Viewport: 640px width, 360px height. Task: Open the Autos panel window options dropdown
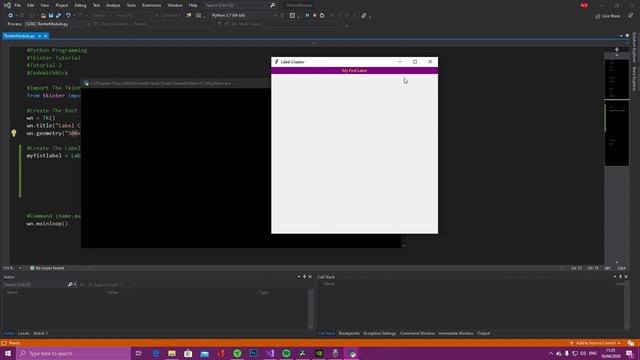[x=299, y=277]
